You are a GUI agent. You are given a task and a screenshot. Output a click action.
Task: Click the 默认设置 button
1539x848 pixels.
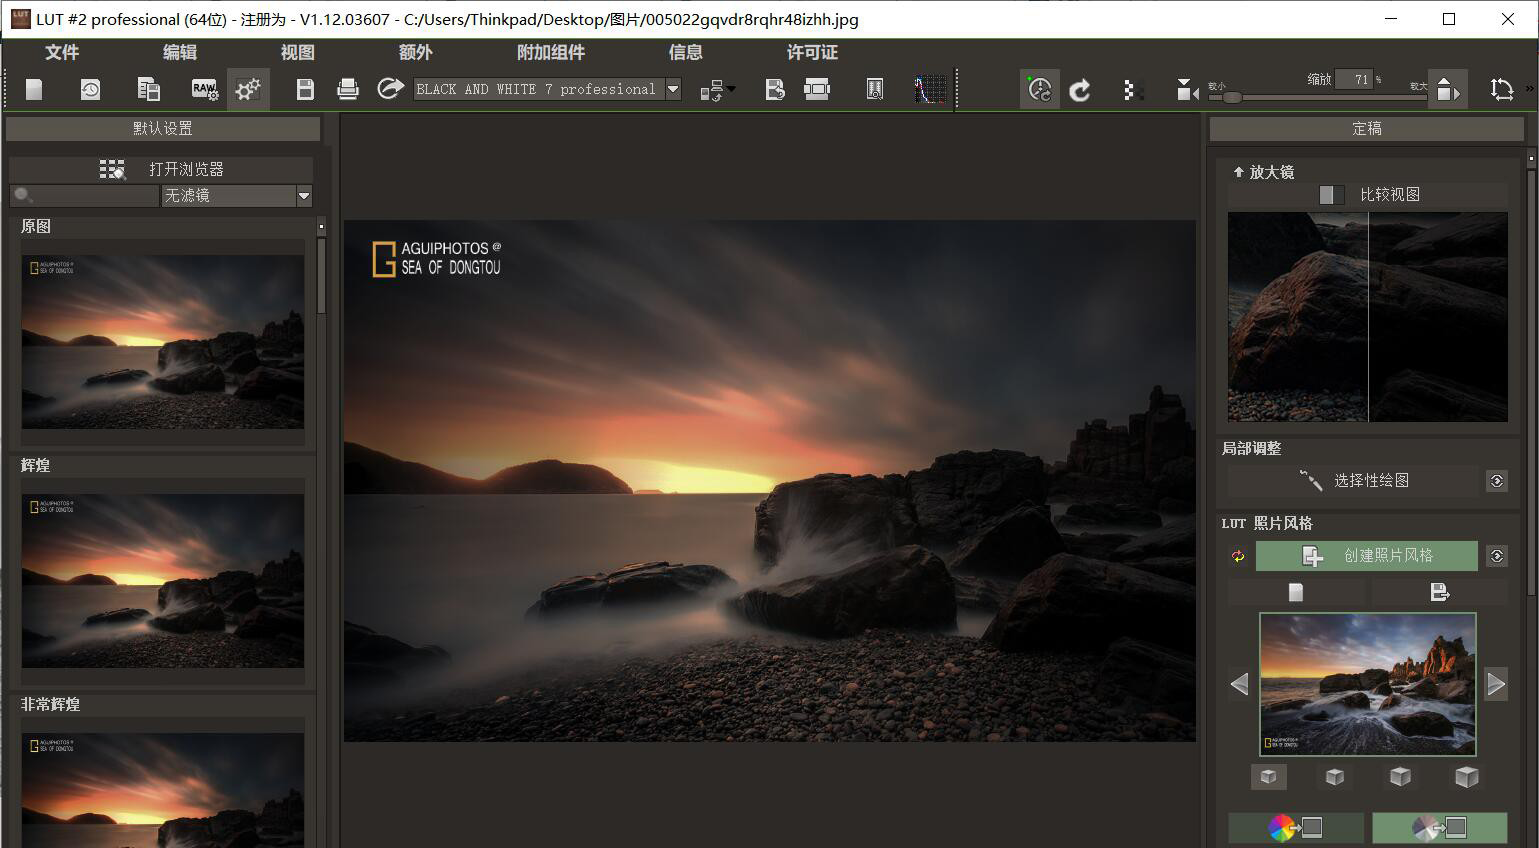tap(163, 128)
